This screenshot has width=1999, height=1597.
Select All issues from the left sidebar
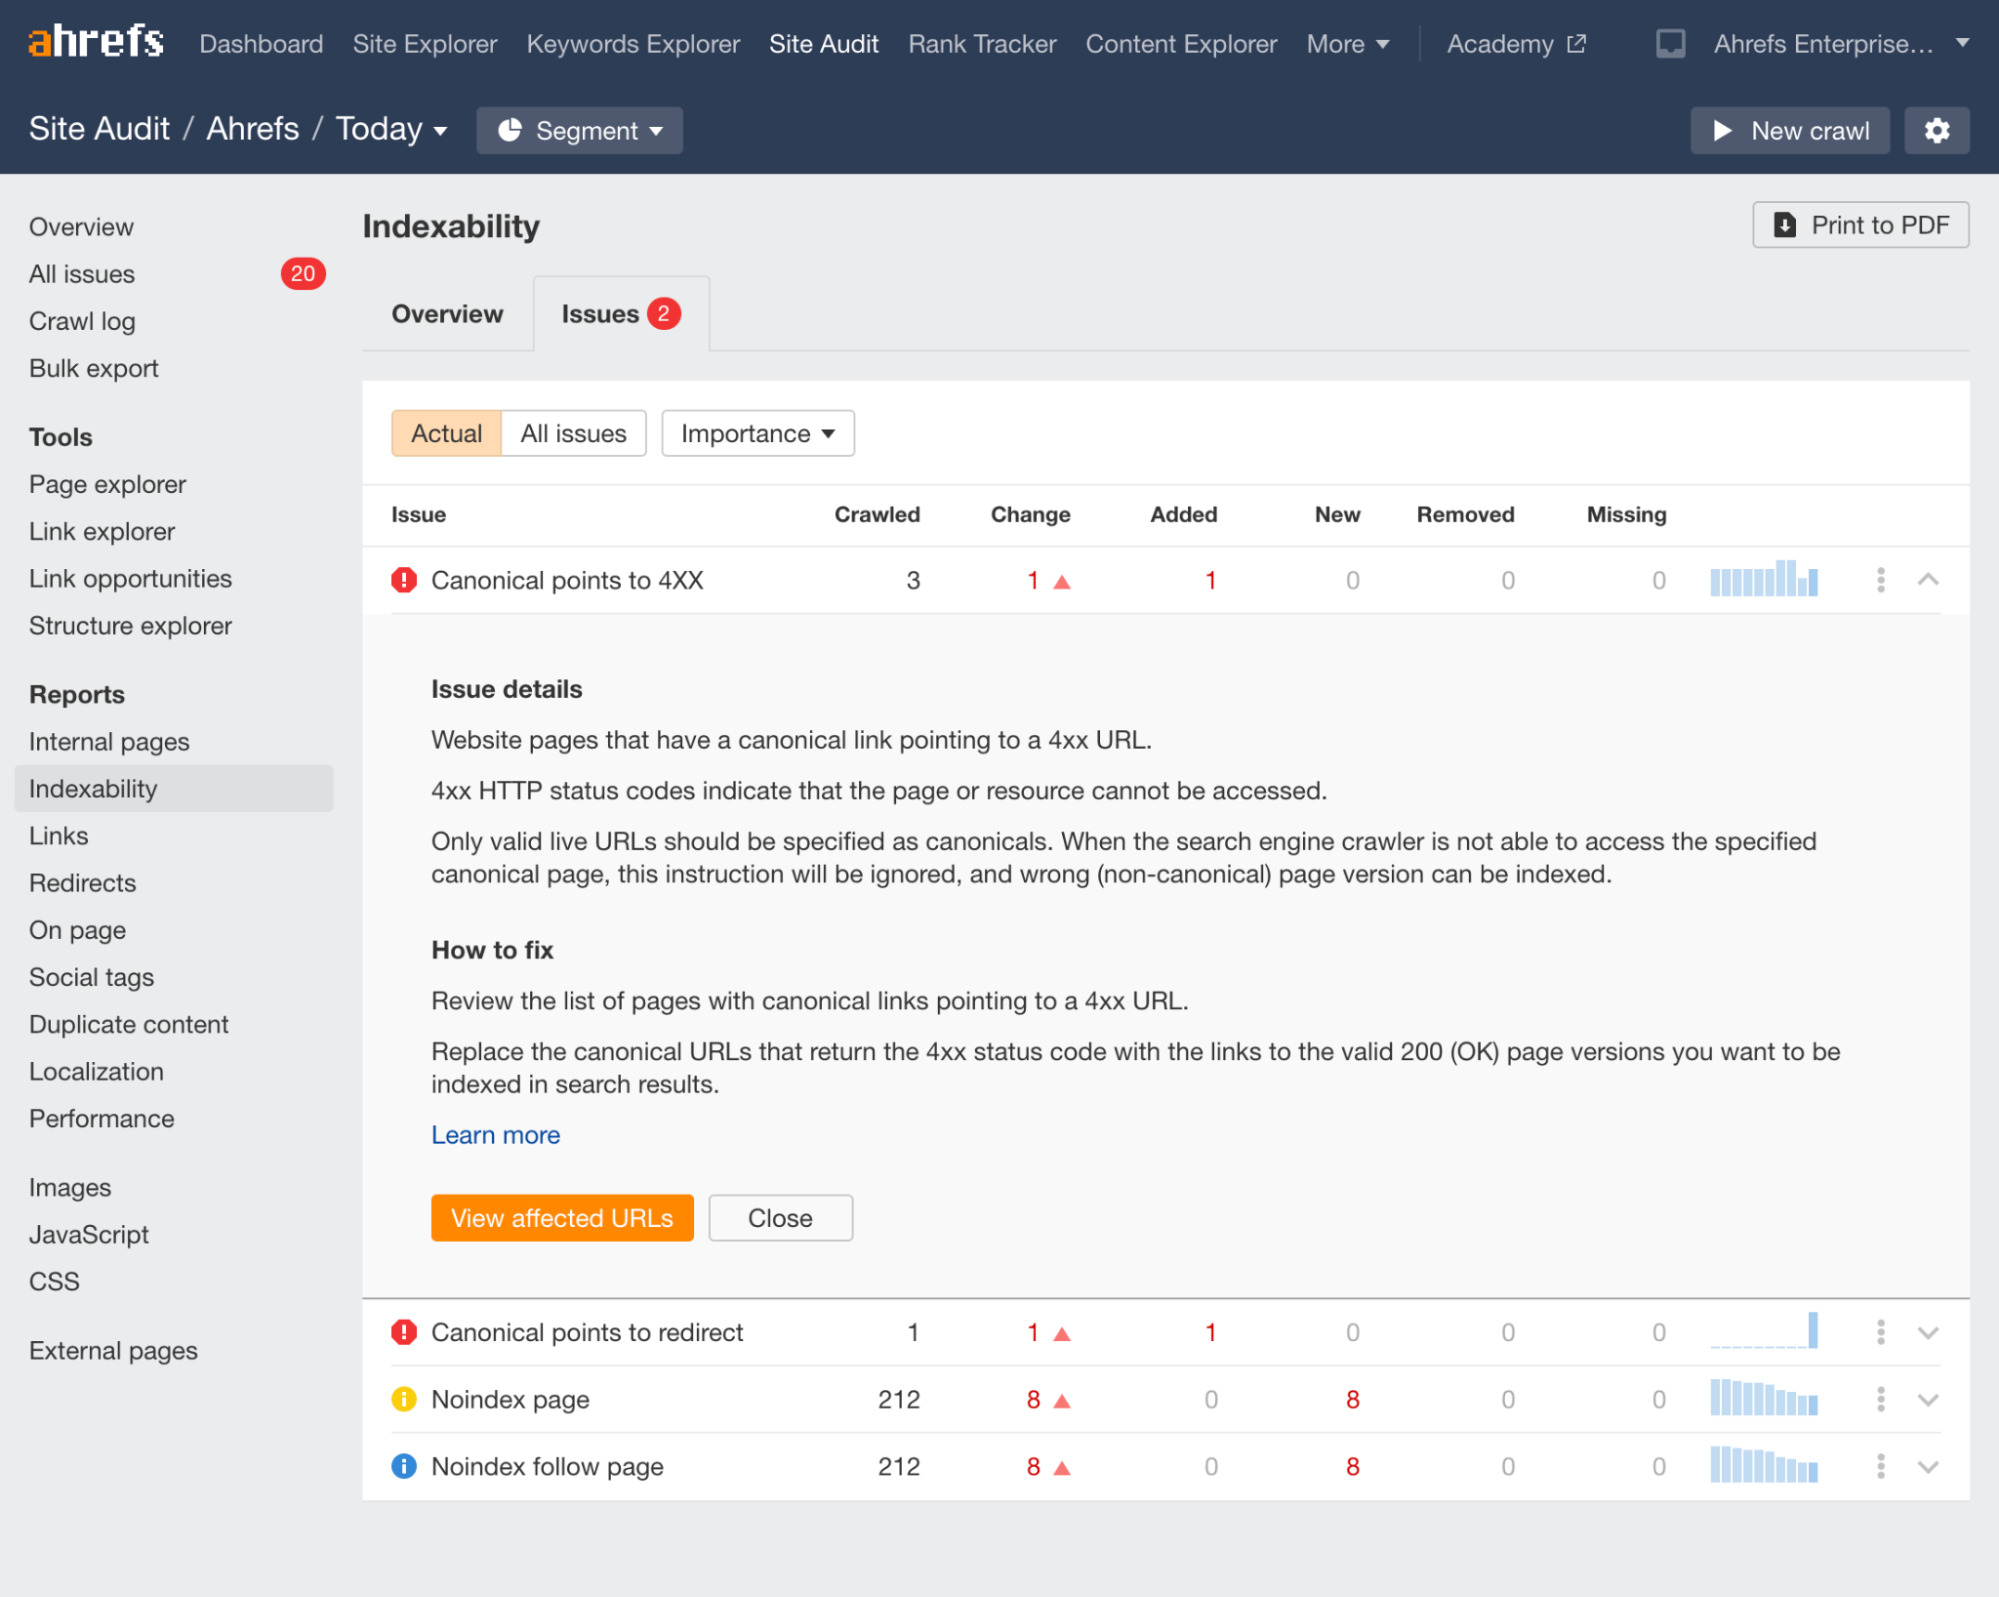tap(80, 274)
